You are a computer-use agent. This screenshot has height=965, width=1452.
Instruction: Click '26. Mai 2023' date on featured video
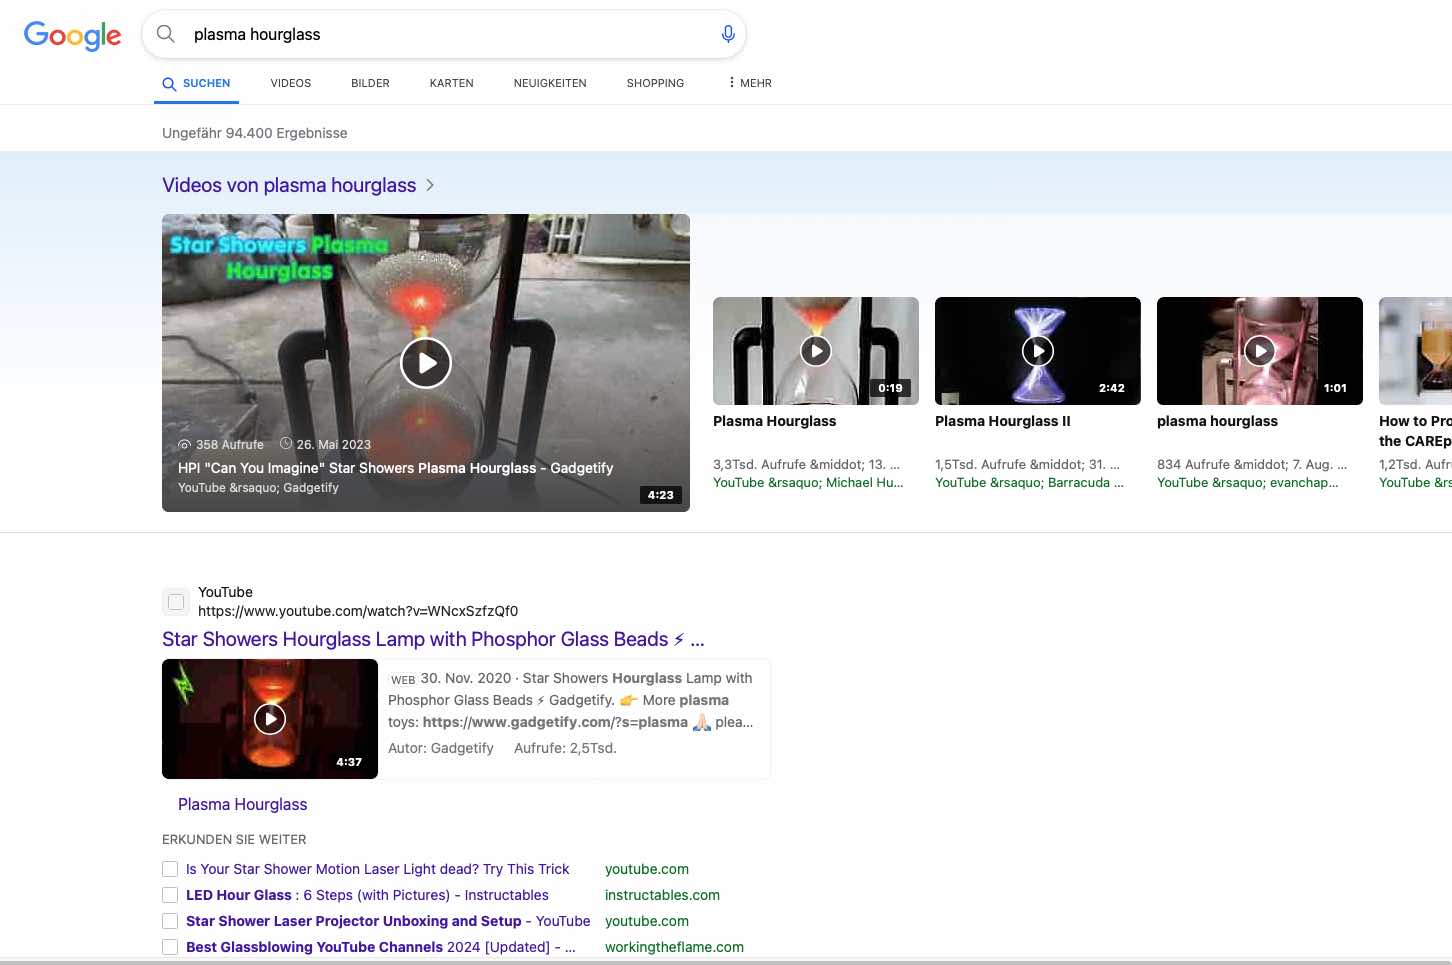(x=325, y=445)
